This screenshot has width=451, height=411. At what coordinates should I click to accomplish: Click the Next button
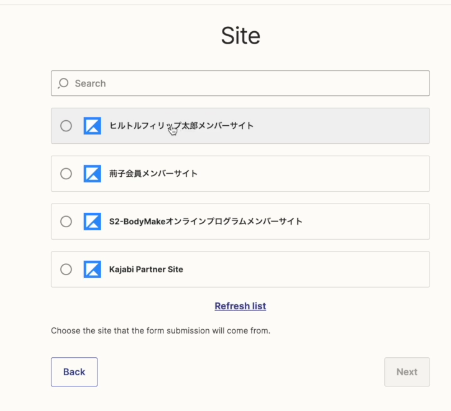point(407,372)
